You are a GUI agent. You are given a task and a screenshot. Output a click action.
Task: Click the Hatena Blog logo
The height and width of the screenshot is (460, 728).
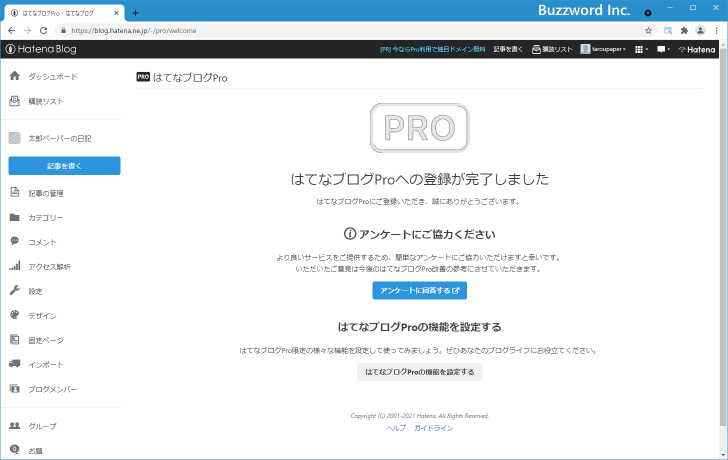coord(41,49)
